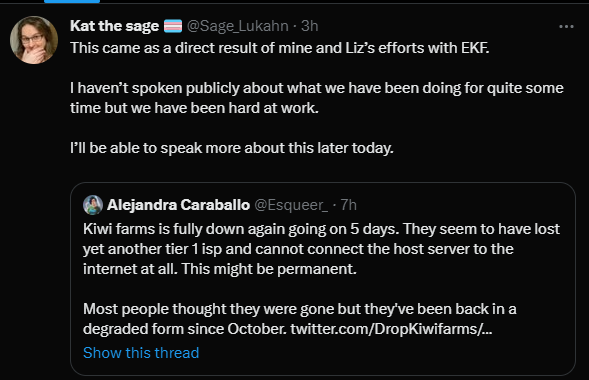
Task: Open Alejandra Caraballo's small profile avatar
Action: click(93, 205)
